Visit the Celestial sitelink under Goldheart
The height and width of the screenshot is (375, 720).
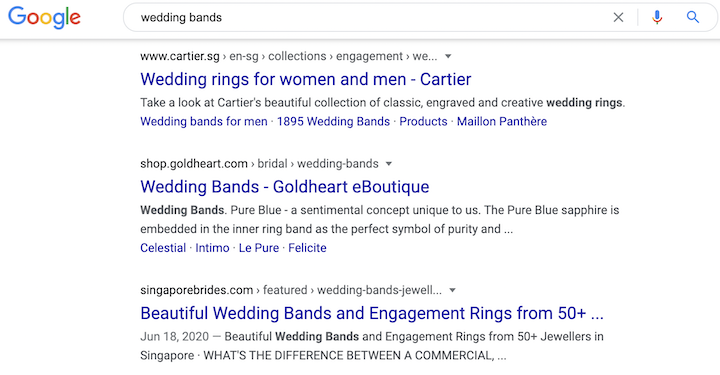coord(163,248)
